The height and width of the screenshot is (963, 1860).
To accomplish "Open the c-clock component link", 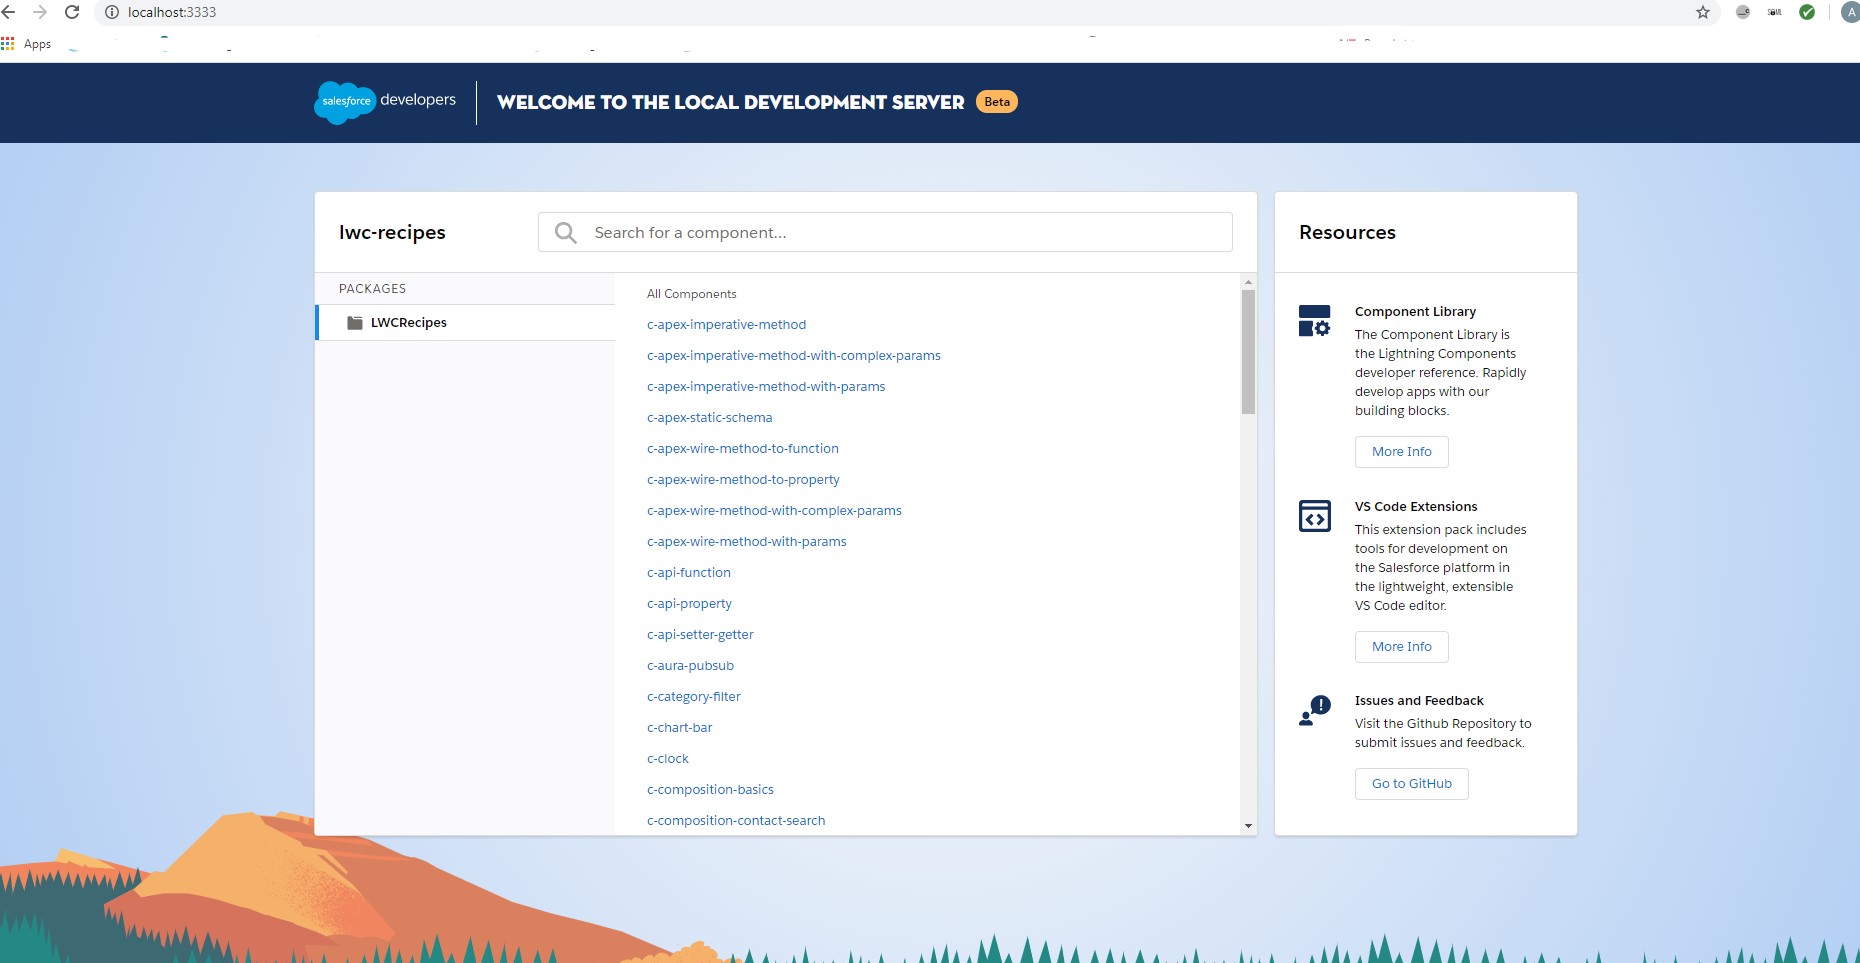I will point(667,758).
